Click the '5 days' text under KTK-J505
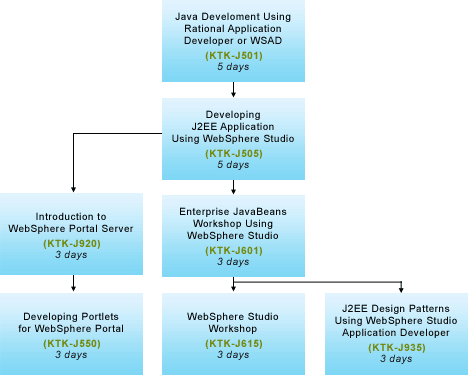Image resolution: width=468 pixels, height=375 pixels. point(233,165)
